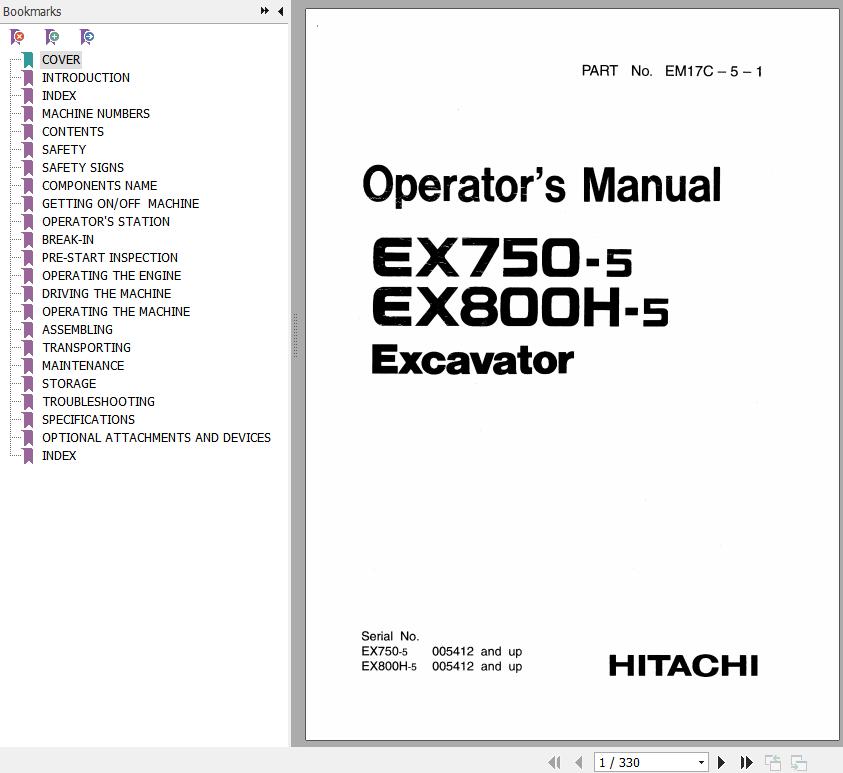Open GETTING ON/OFF MACHINE bookmark
Screen dimensions: 843x773
tap(120, 204)
